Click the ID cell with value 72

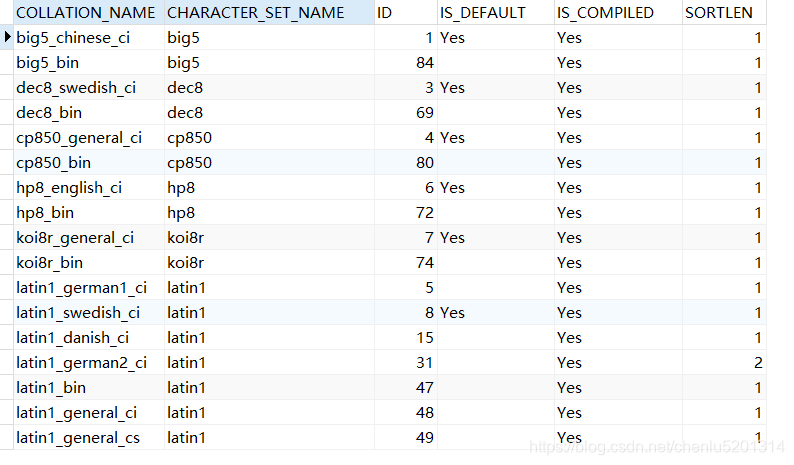(x=406, y=212)
